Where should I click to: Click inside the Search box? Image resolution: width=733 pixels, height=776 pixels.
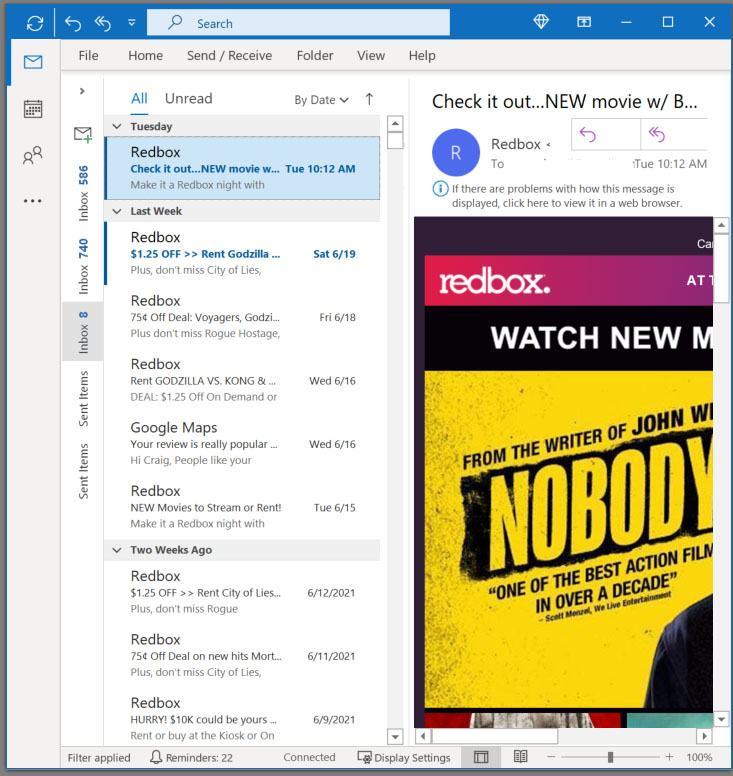[298, 23]
